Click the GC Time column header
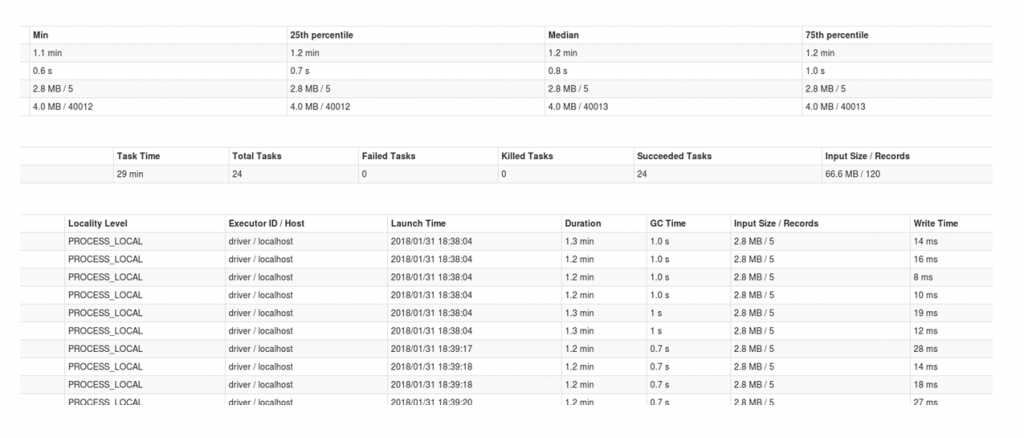This screenshot has width=1024, height=438. 668,223
